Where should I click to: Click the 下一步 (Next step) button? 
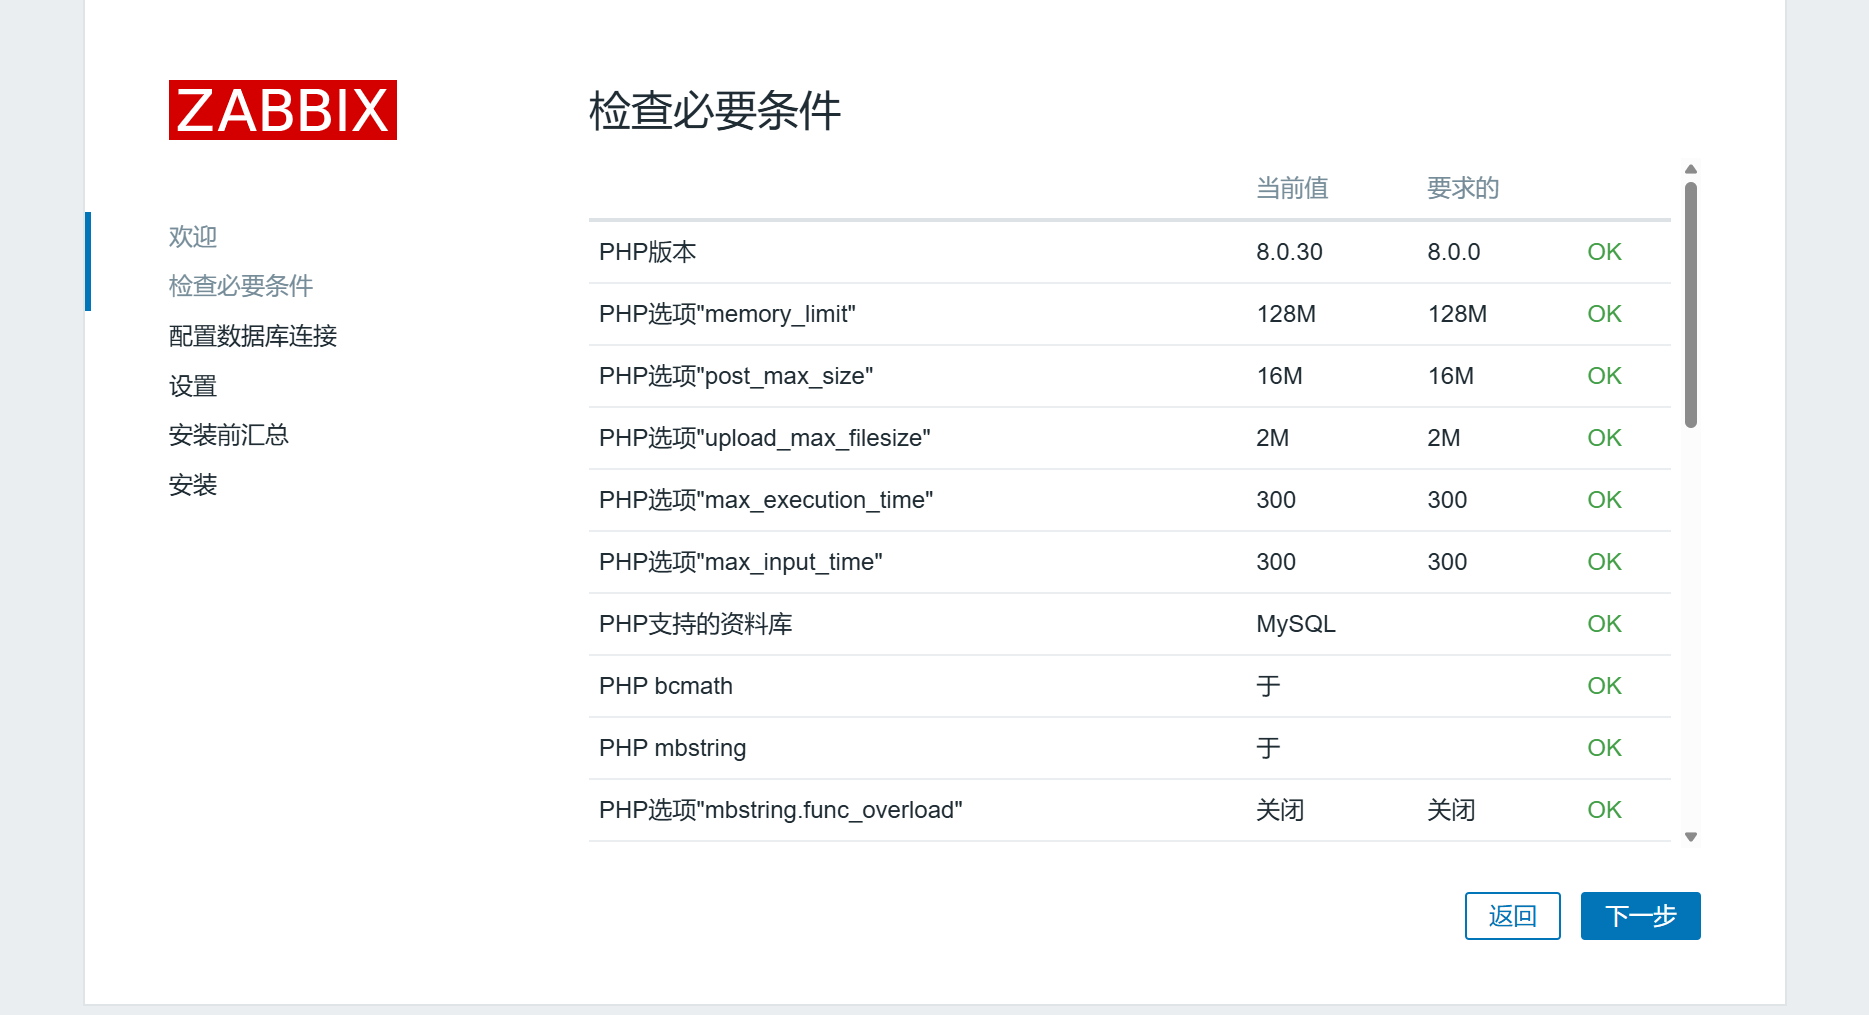pyautogui.click(x=1639, y=916)
